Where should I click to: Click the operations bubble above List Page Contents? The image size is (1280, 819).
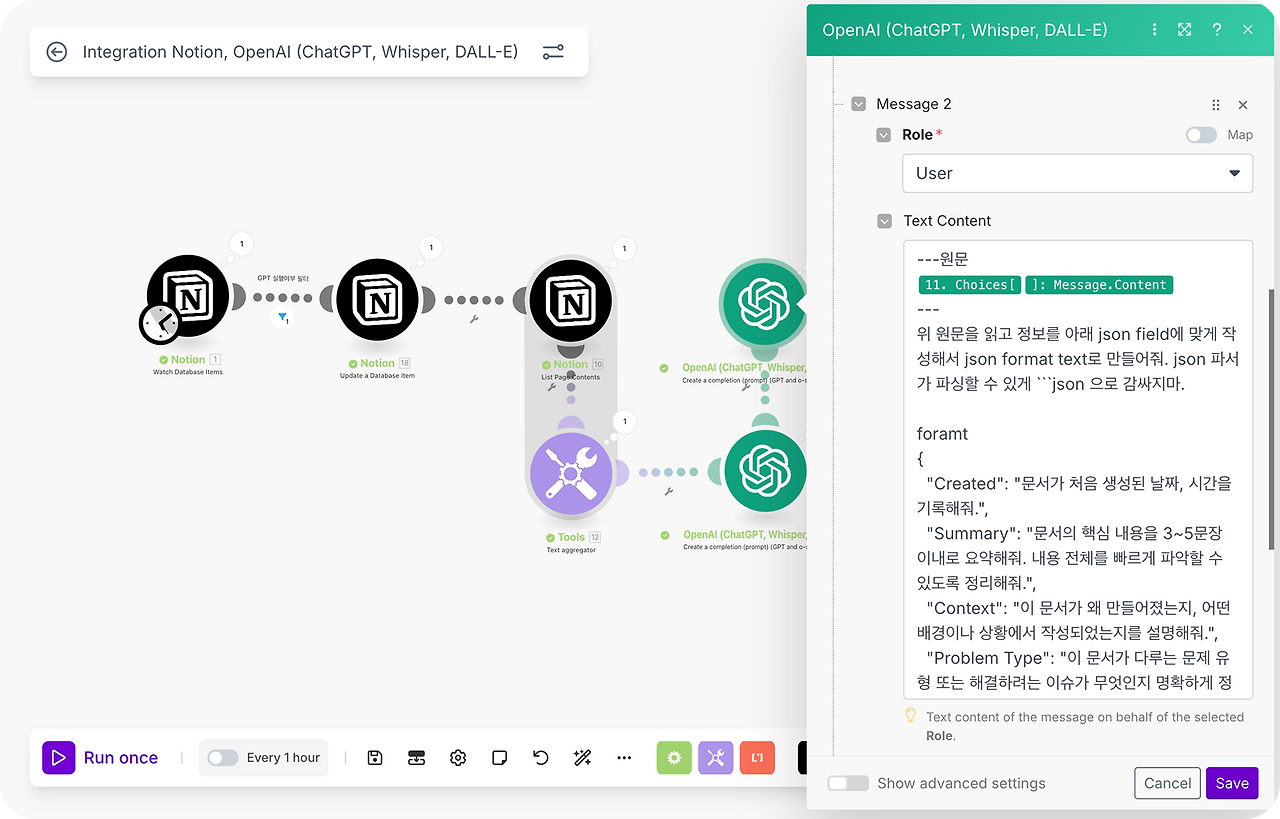coord(624,248)
